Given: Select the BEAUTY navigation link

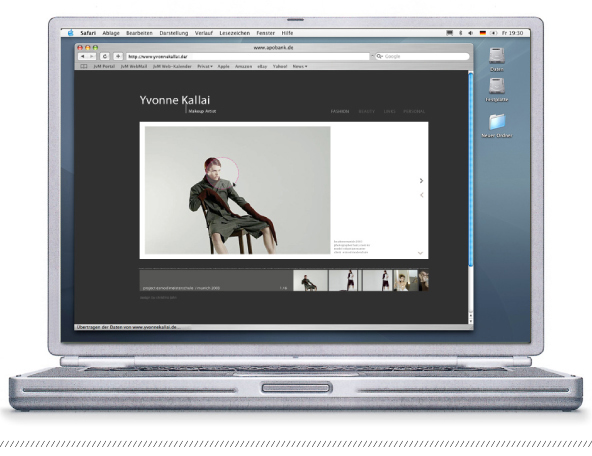Looking at the screenshot, I should (367, 111).
